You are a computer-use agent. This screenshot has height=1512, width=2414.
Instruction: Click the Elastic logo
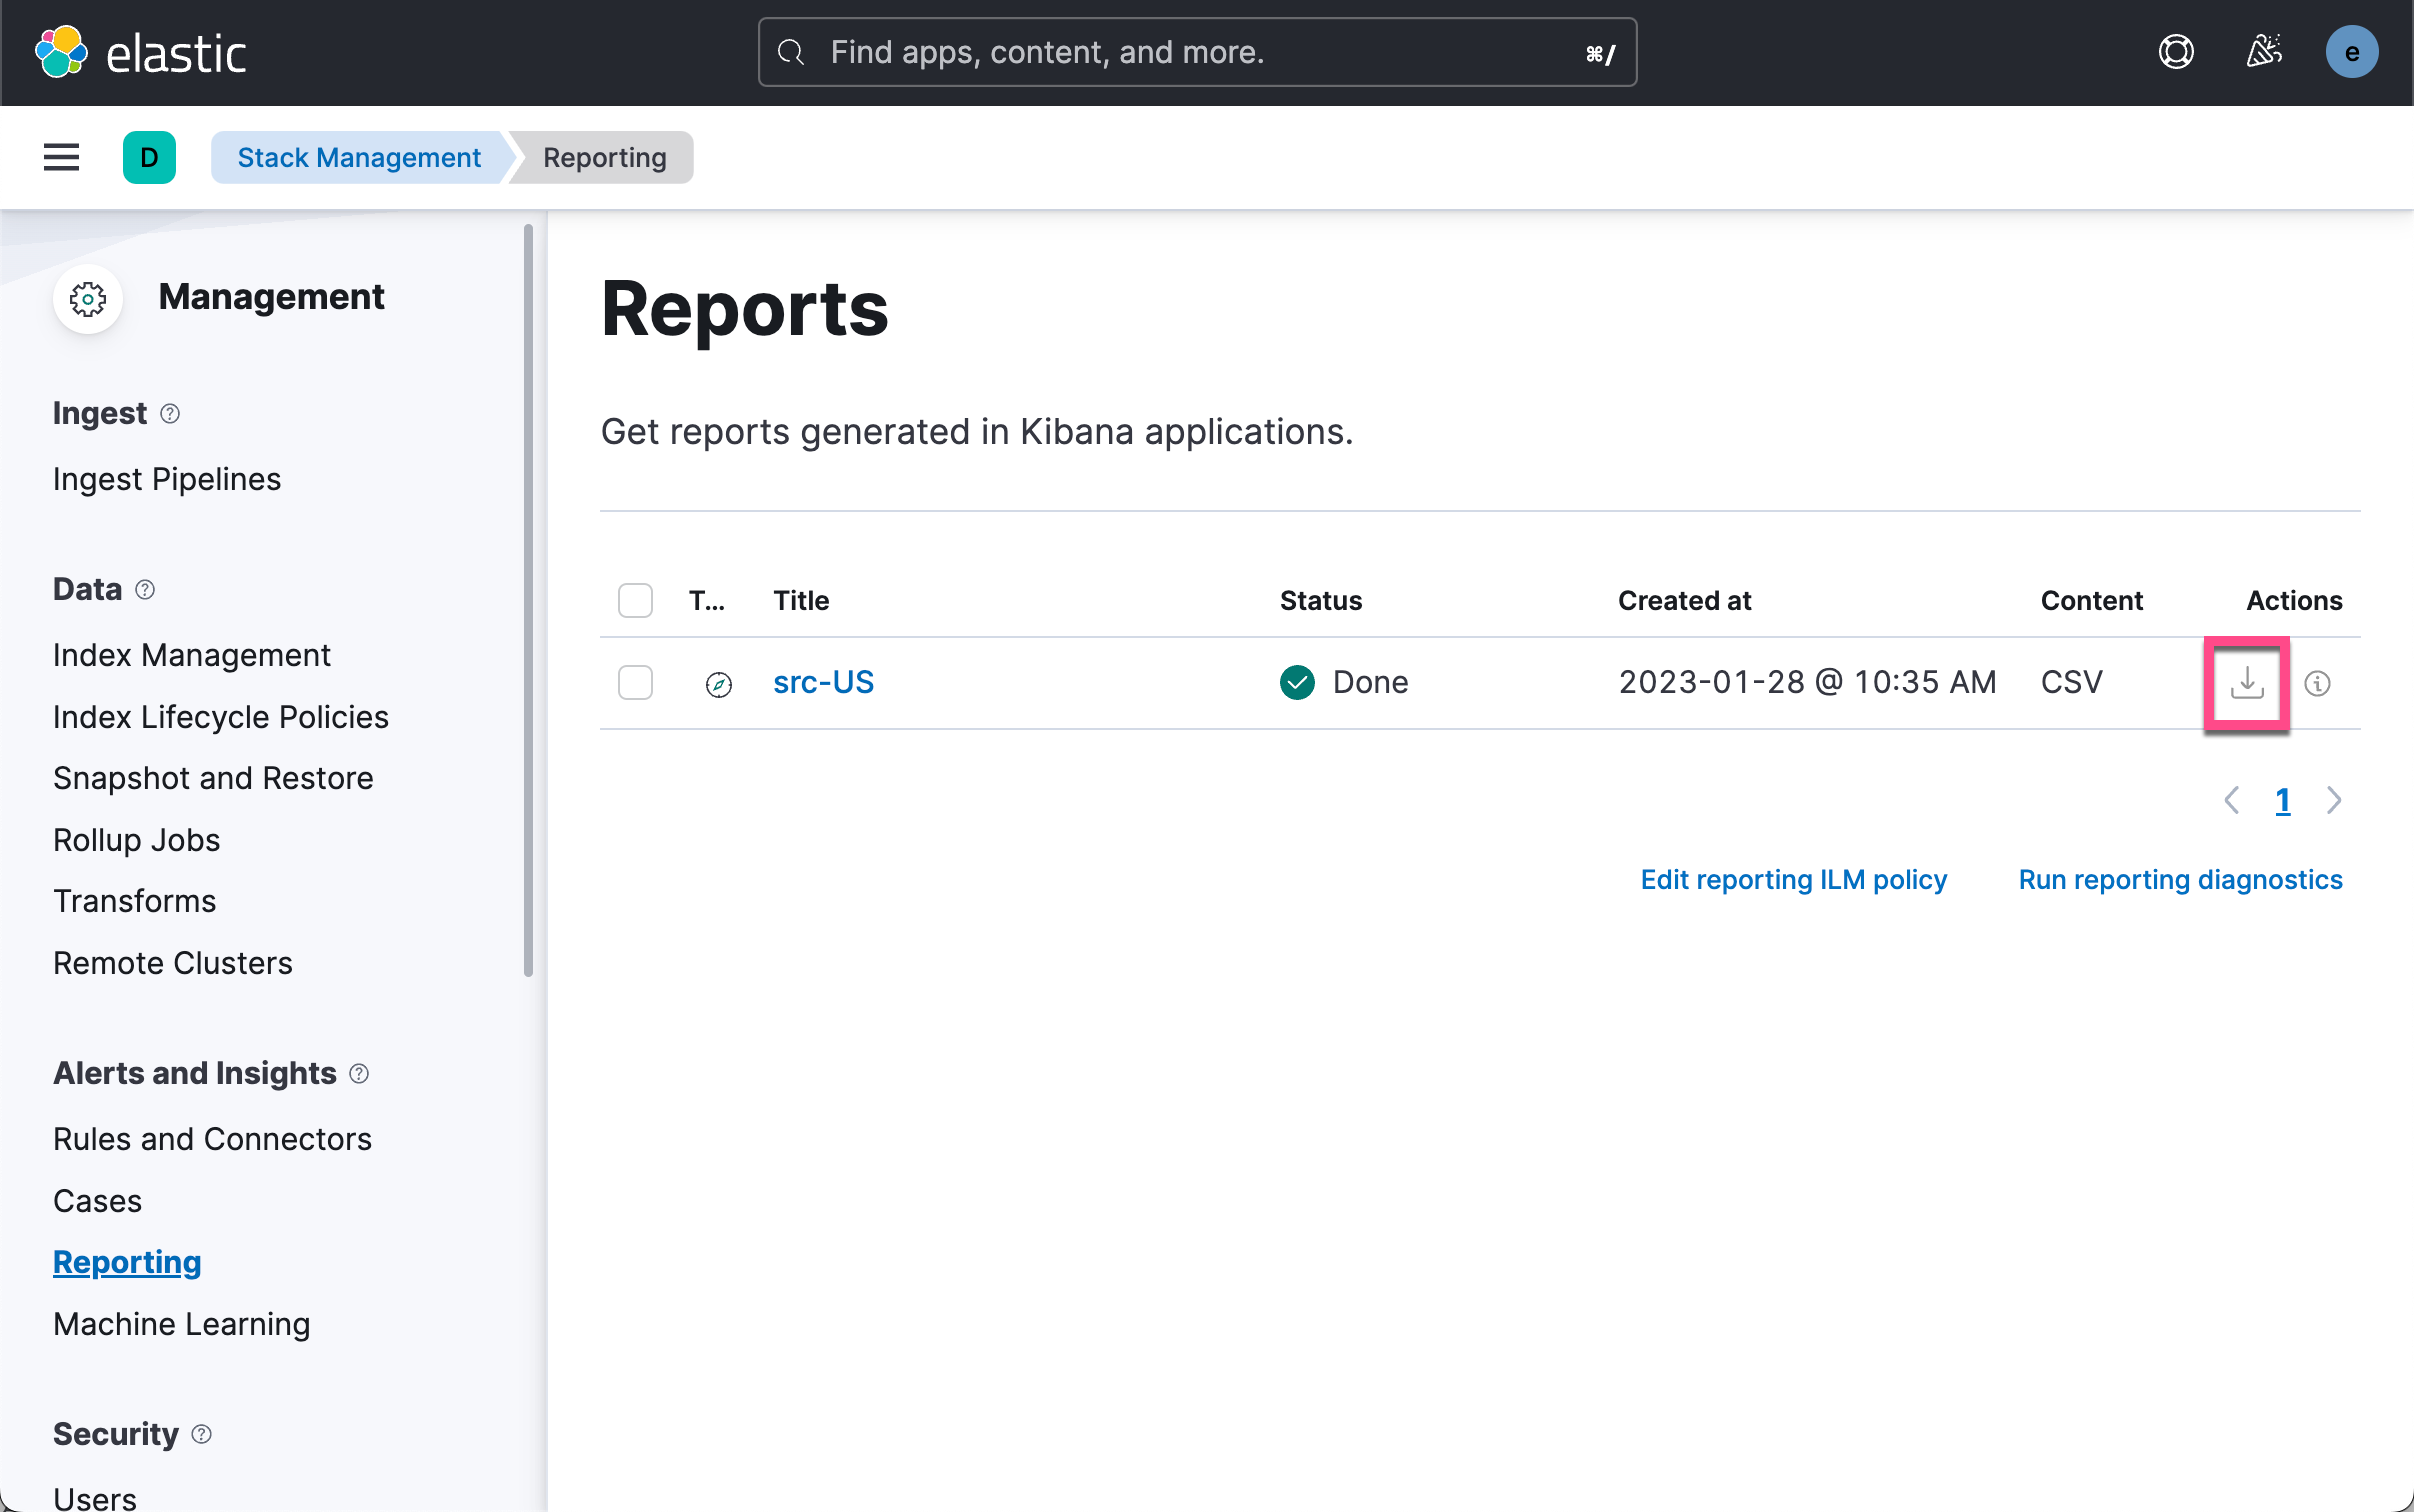141,52
